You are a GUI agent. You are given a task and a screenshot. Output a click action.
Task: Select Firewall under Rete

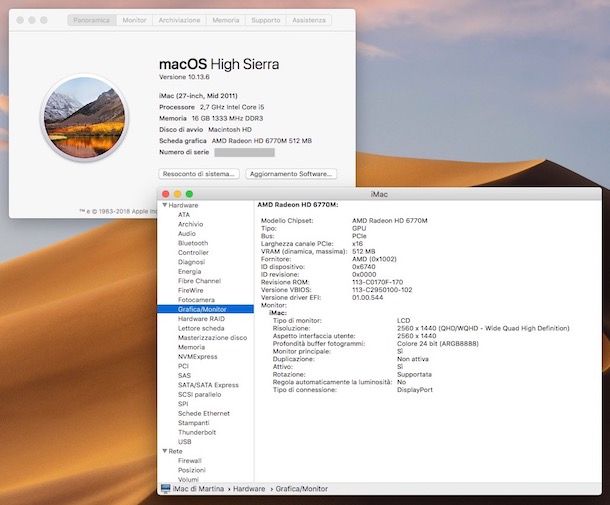190,461
